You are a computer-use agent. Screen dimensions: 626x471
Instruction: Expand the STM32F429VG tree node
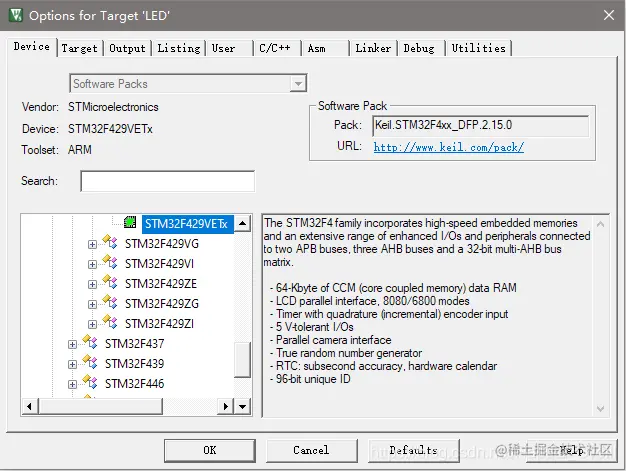92,244
